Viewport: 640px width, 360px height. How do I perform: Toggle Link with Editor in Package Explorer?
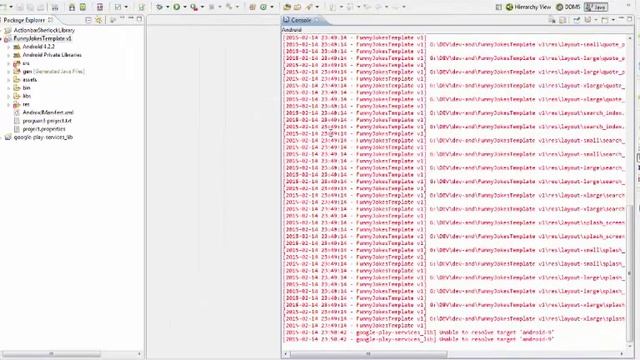98,20
